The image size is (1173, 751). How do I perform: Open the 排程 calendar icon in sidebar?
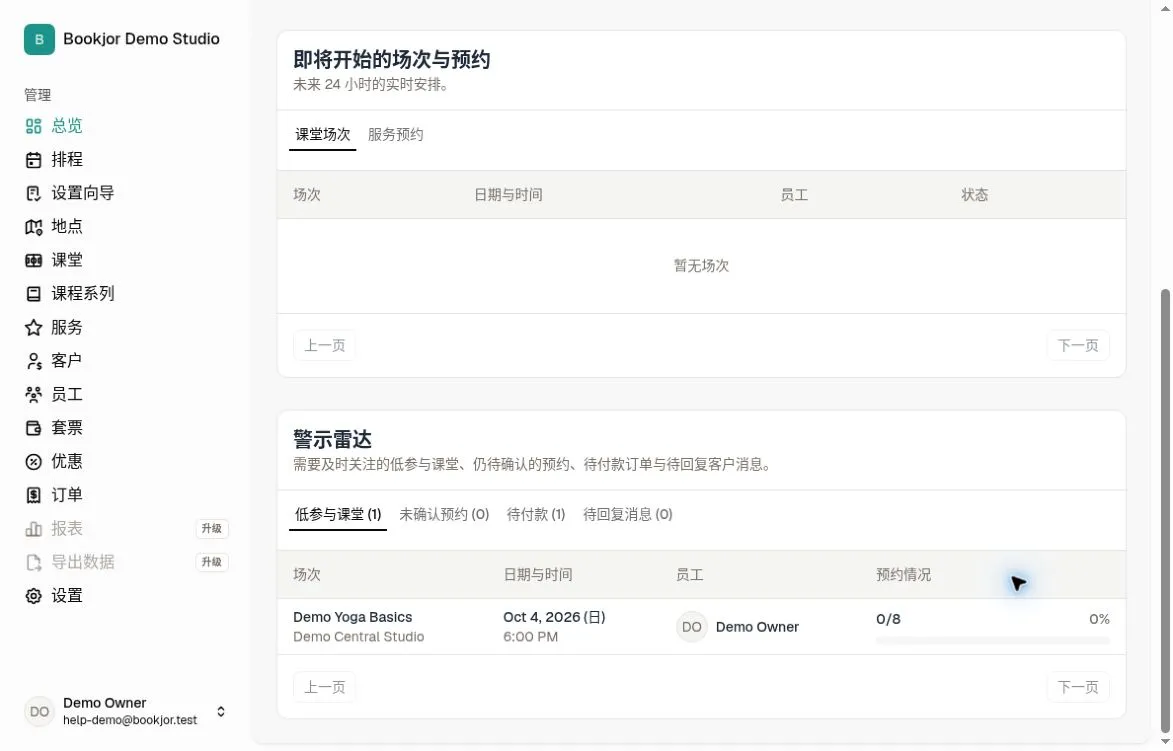tap(34, 160)
